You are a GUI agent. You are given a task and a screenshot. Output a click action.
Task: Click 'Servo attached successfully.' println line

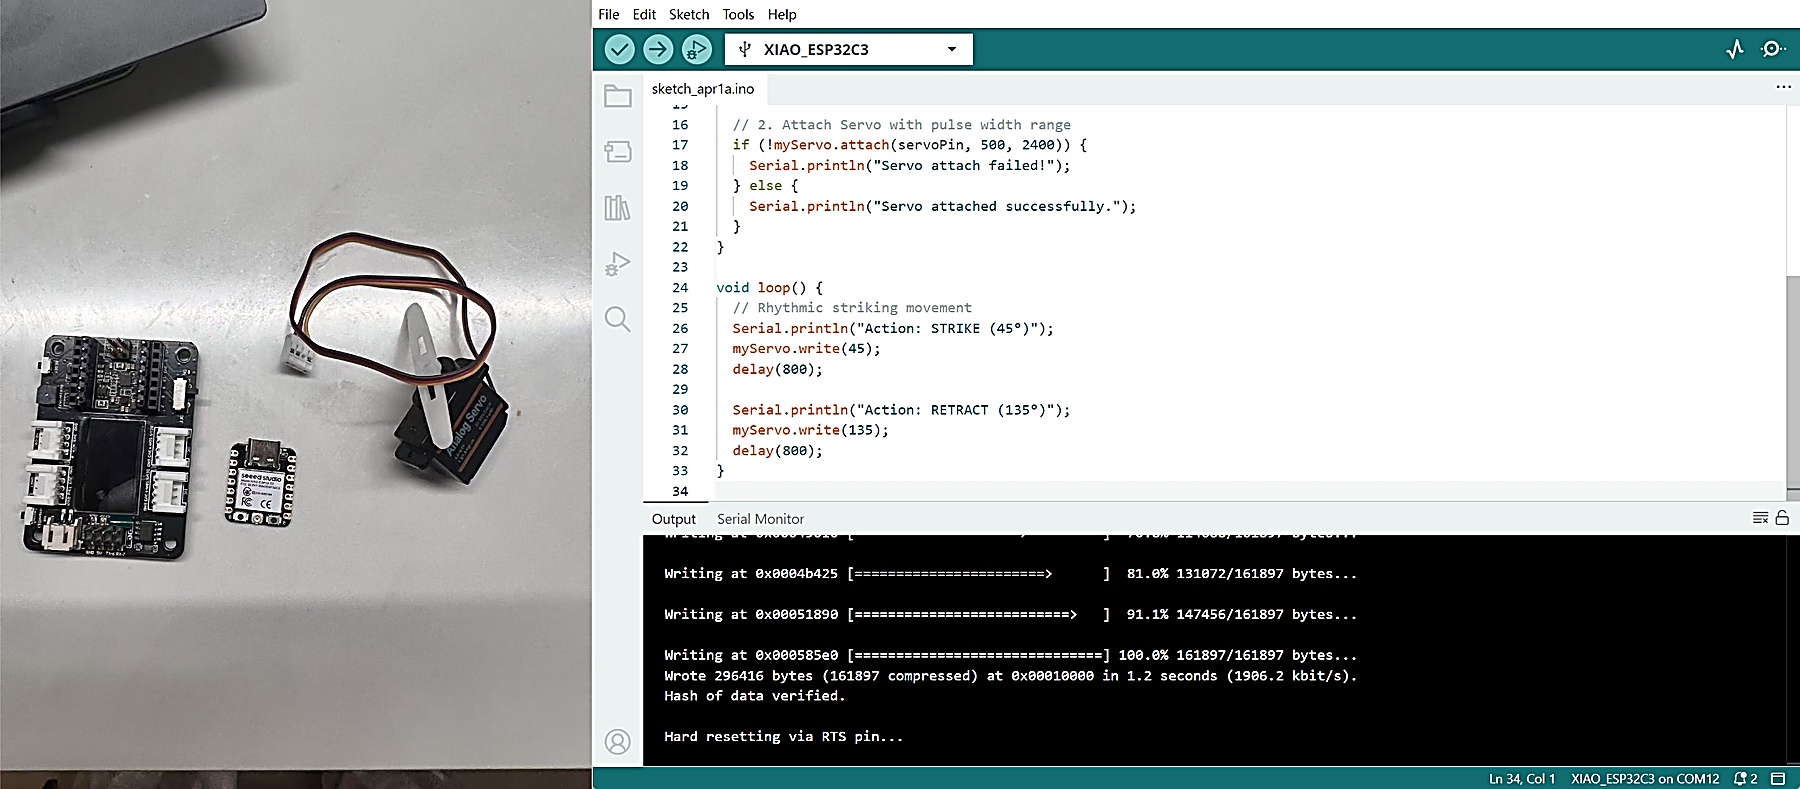pos(942,206)
